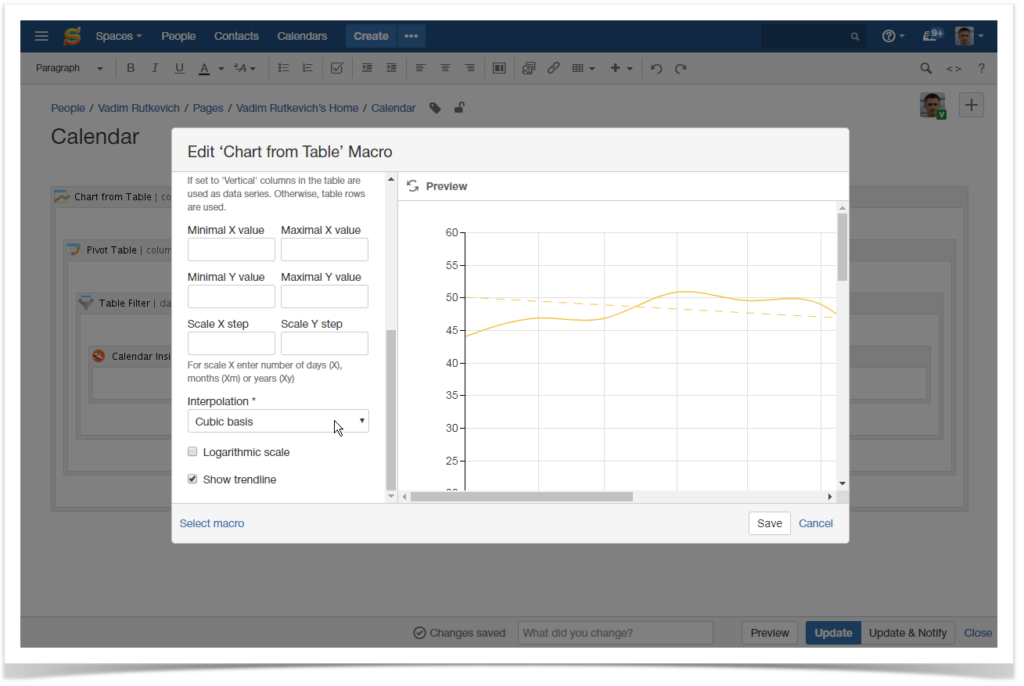The image size is (1024, 686).
Task: Click the Select macro link
Action: click(x=211, y=523)
